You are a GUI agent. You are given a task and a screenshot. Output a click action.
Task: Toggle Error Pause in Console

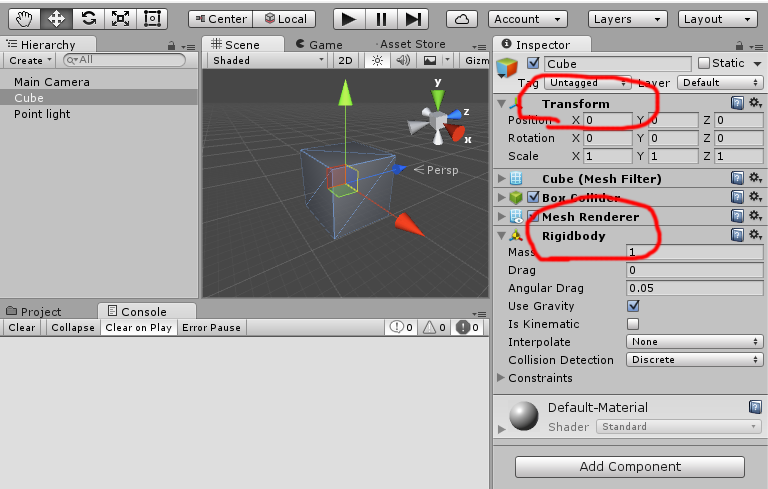(x=211, y=327)
